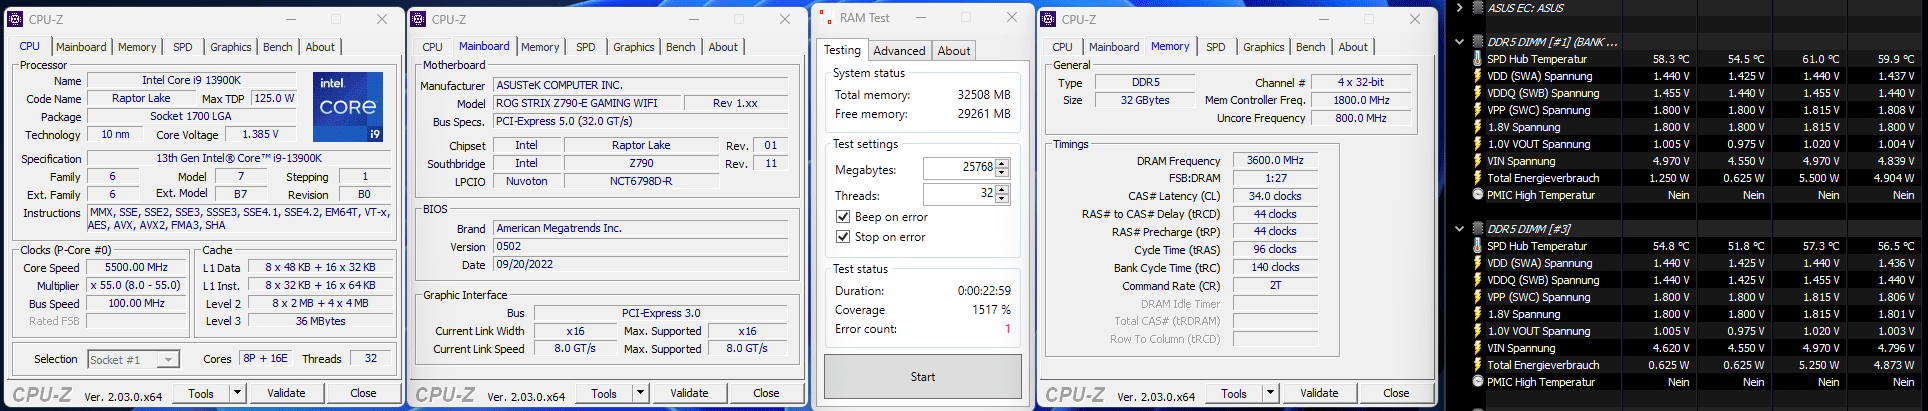Open the About tab in RAM Test

954,51
